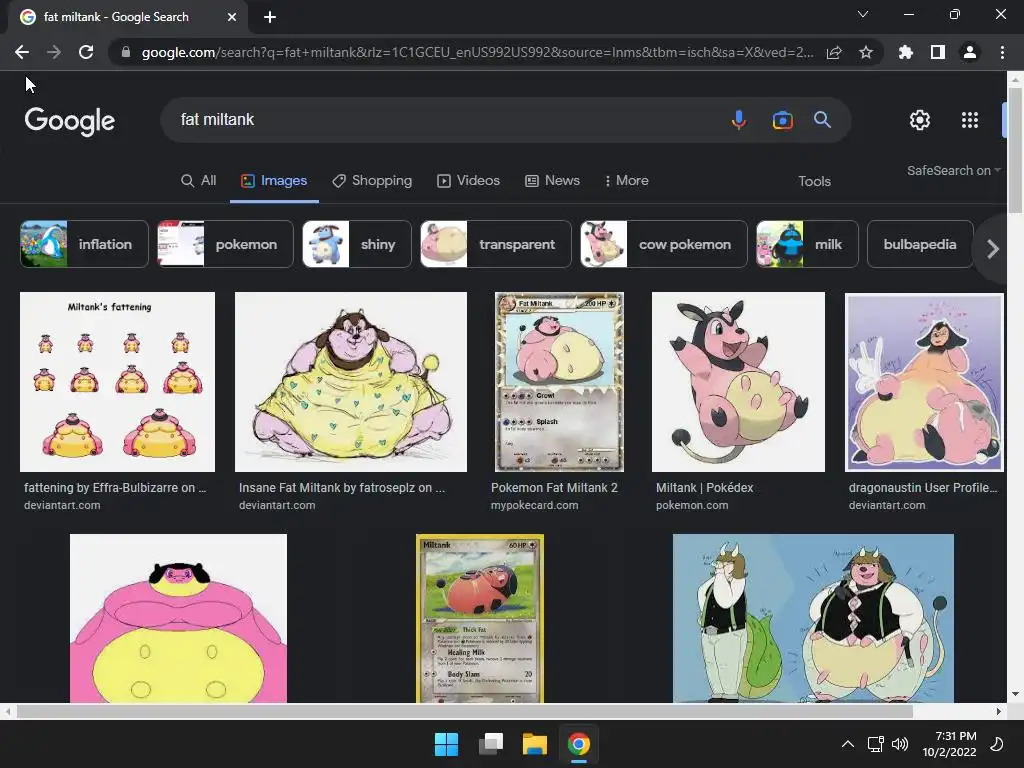The image size is (1024, 768).
Task: Click the 'mypokecard.com' source text
Action: (535, 505)
